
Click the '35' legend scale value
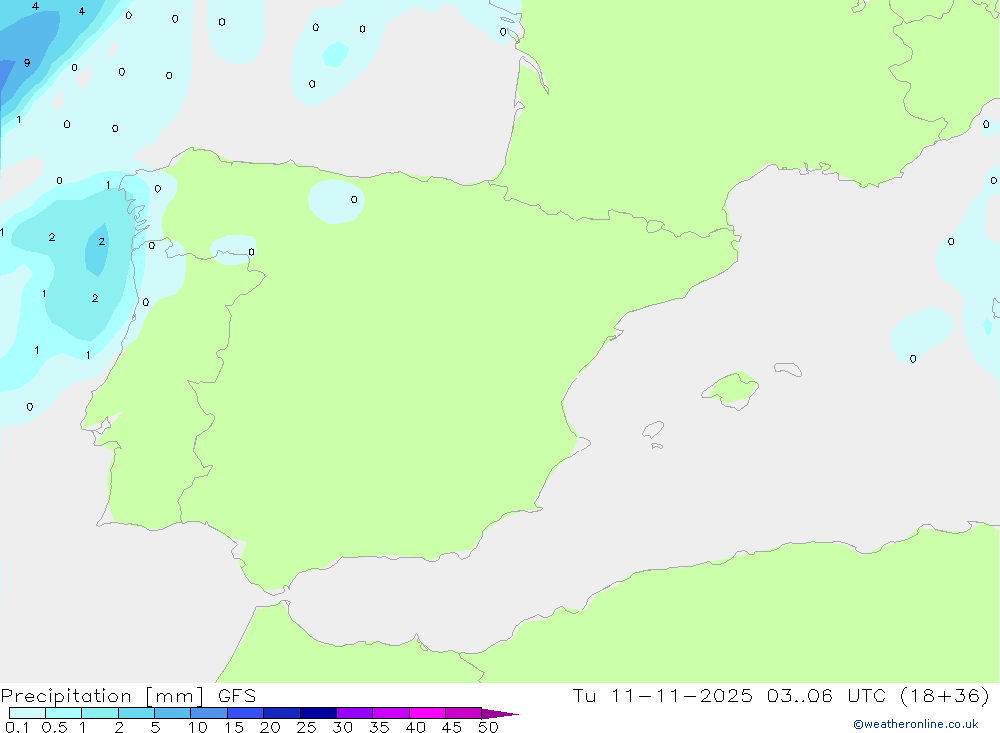tap(379, 727)
